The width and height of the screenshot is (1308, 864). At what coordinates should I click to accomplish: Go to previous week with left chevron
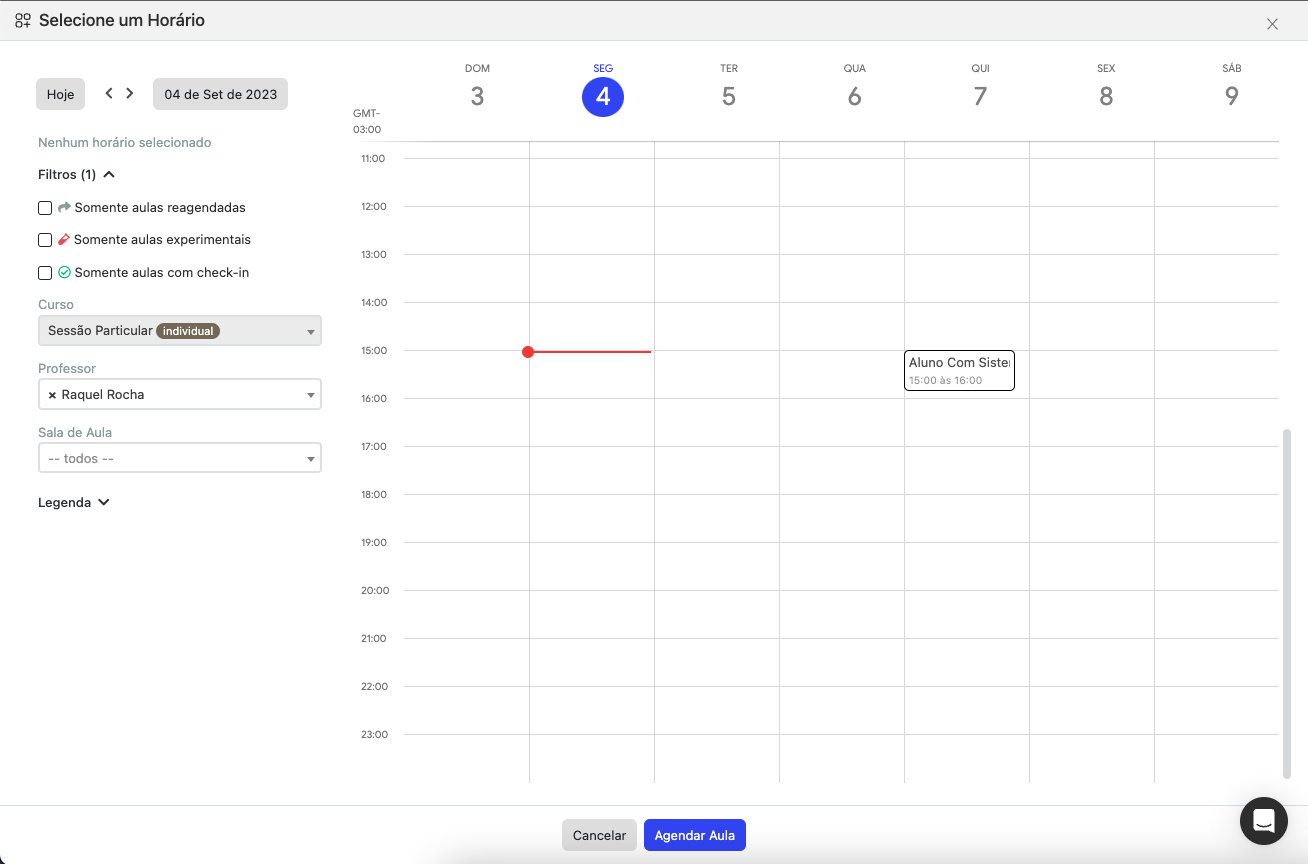click(x=109, y=93)
